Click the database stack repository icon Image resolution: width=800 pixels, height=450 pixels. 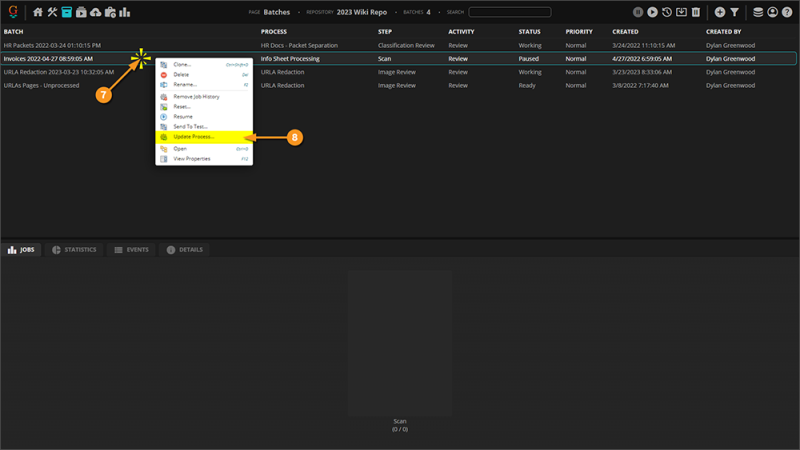tap(758, 12)
